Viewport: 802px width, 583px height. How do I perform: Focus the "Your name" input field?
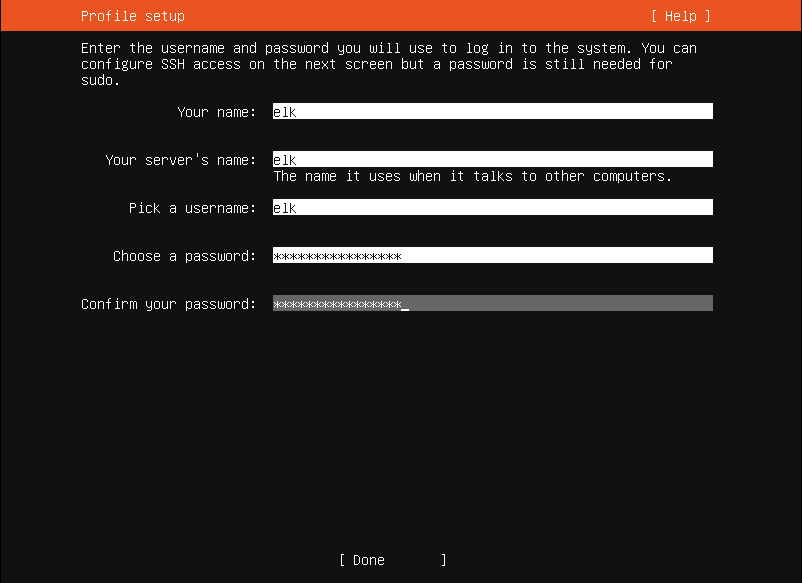[x=493, y=111]
